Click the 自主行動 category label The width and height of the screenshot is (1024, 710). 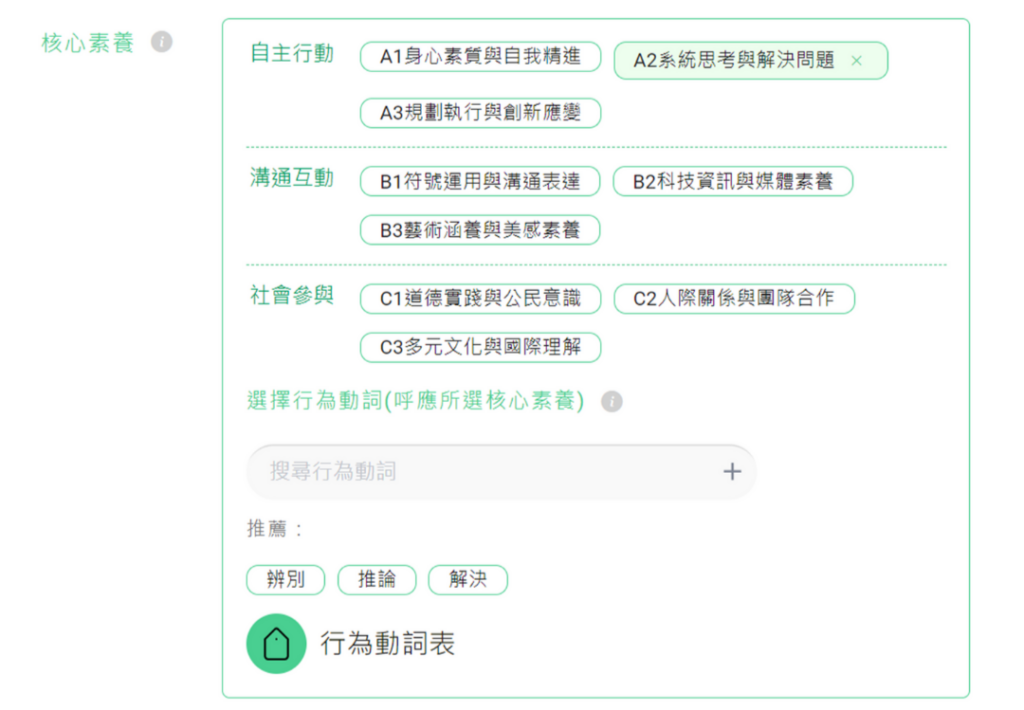[292, 54]
